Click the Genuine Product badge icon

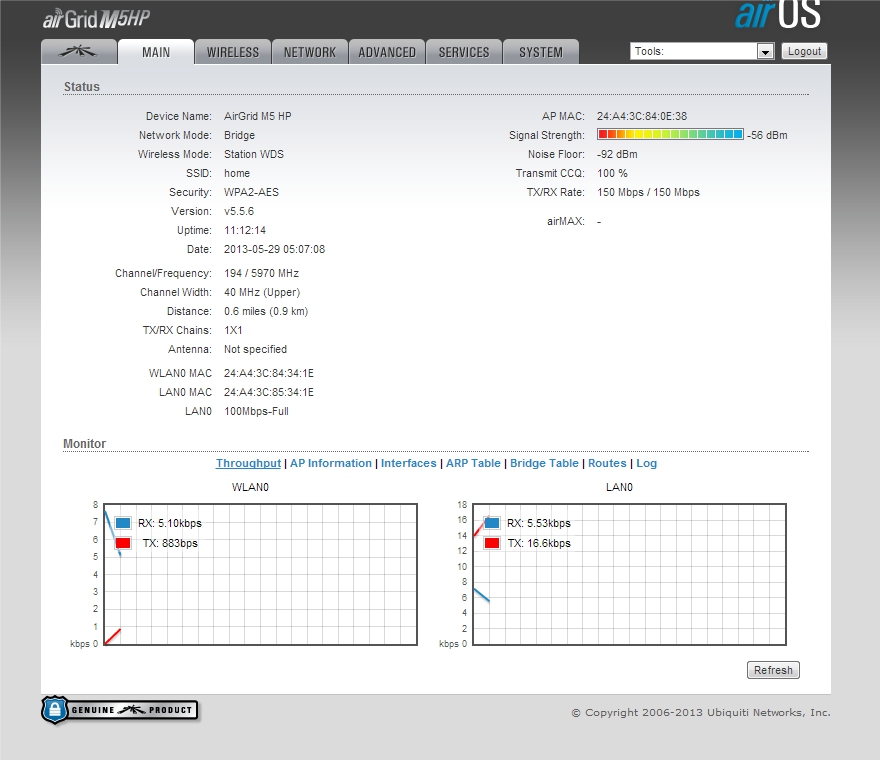(x=120, y=710)
